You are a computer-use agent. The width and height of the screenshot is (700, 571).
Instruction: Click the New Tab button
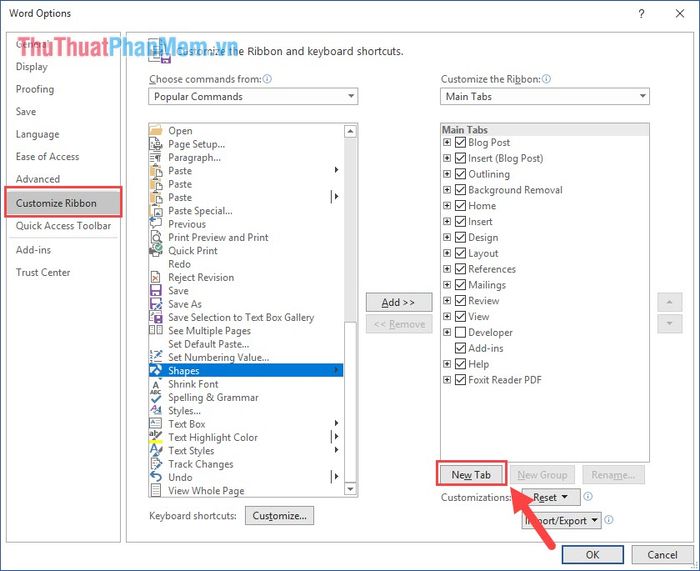[x=471, y=475]
